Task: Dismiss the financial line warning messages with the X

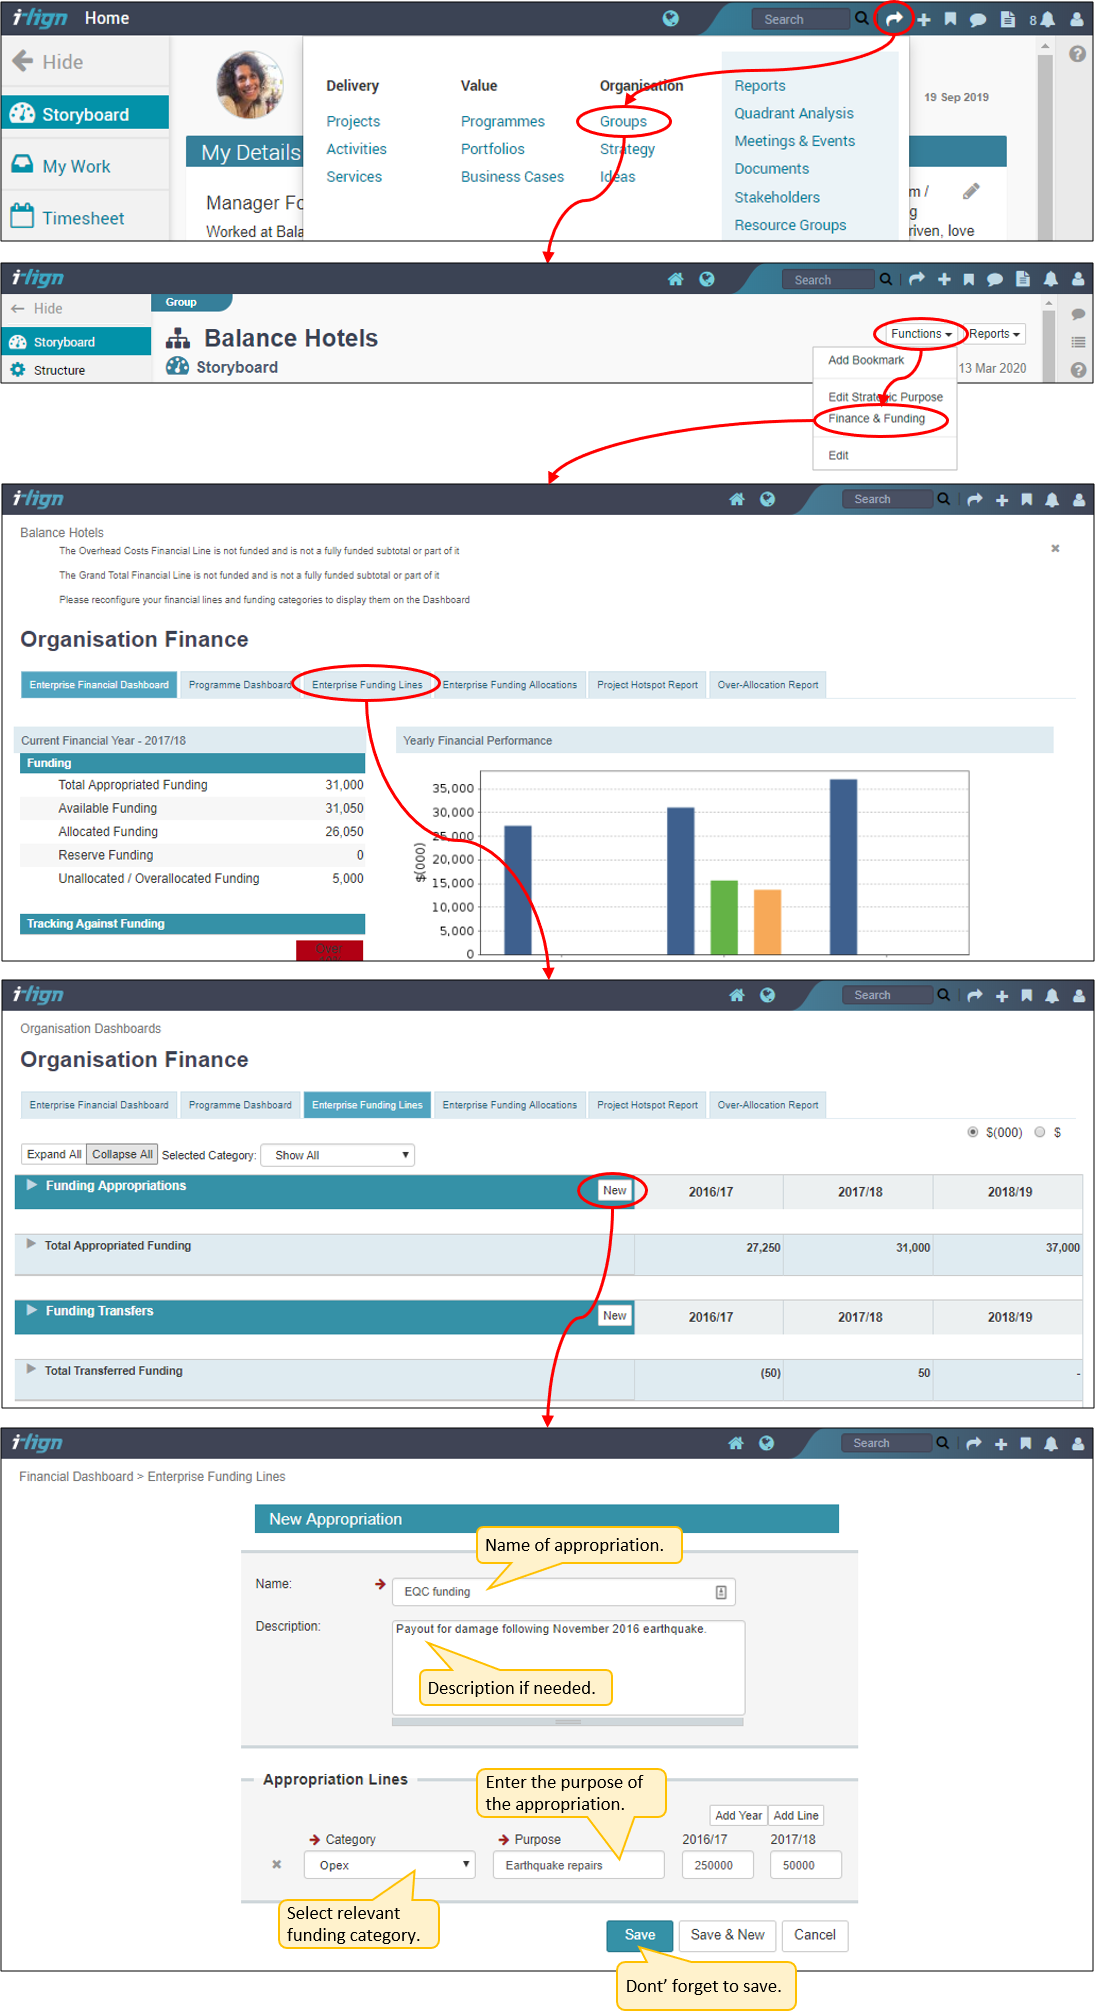Action: [1055, 548]
